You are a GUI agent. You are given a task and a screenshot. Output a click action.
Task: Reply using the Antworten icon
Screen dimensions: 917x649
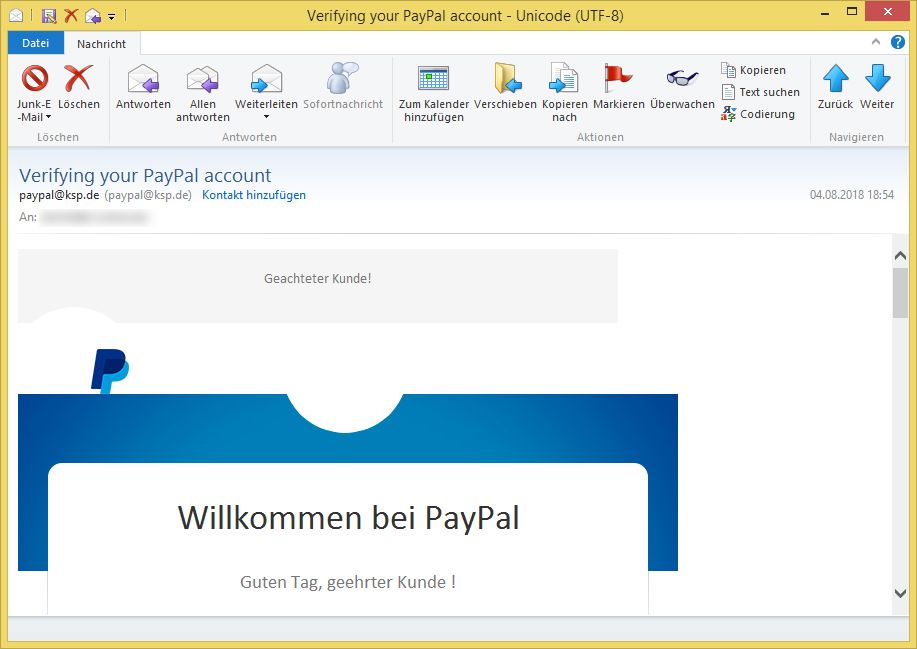point(143,79)
